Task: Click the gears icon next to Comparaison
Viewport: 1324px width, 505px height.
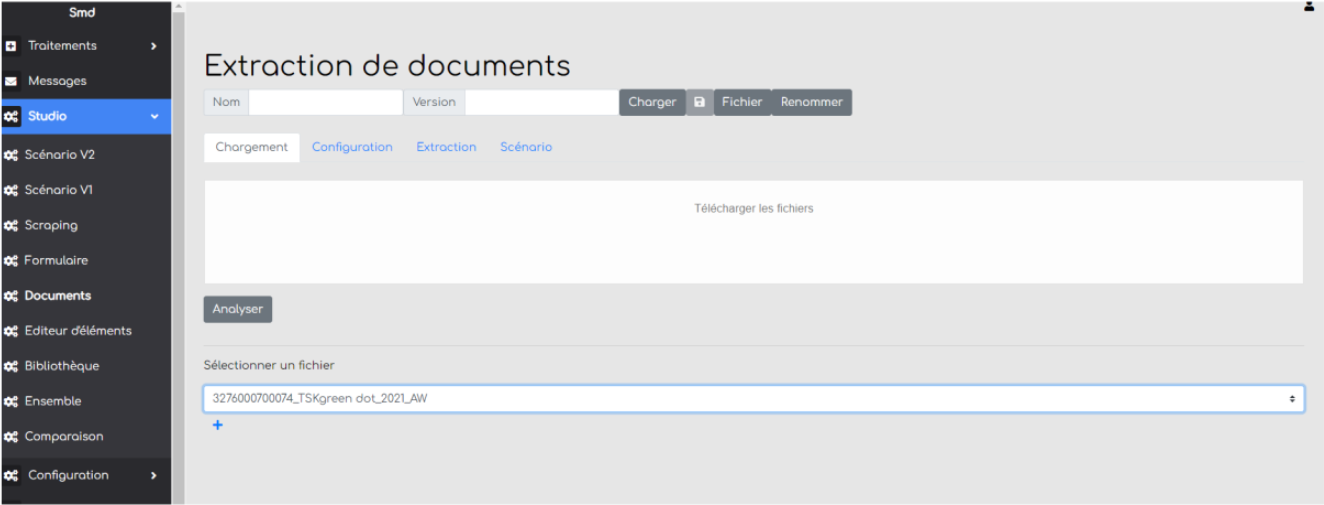Action: point(12,437)
